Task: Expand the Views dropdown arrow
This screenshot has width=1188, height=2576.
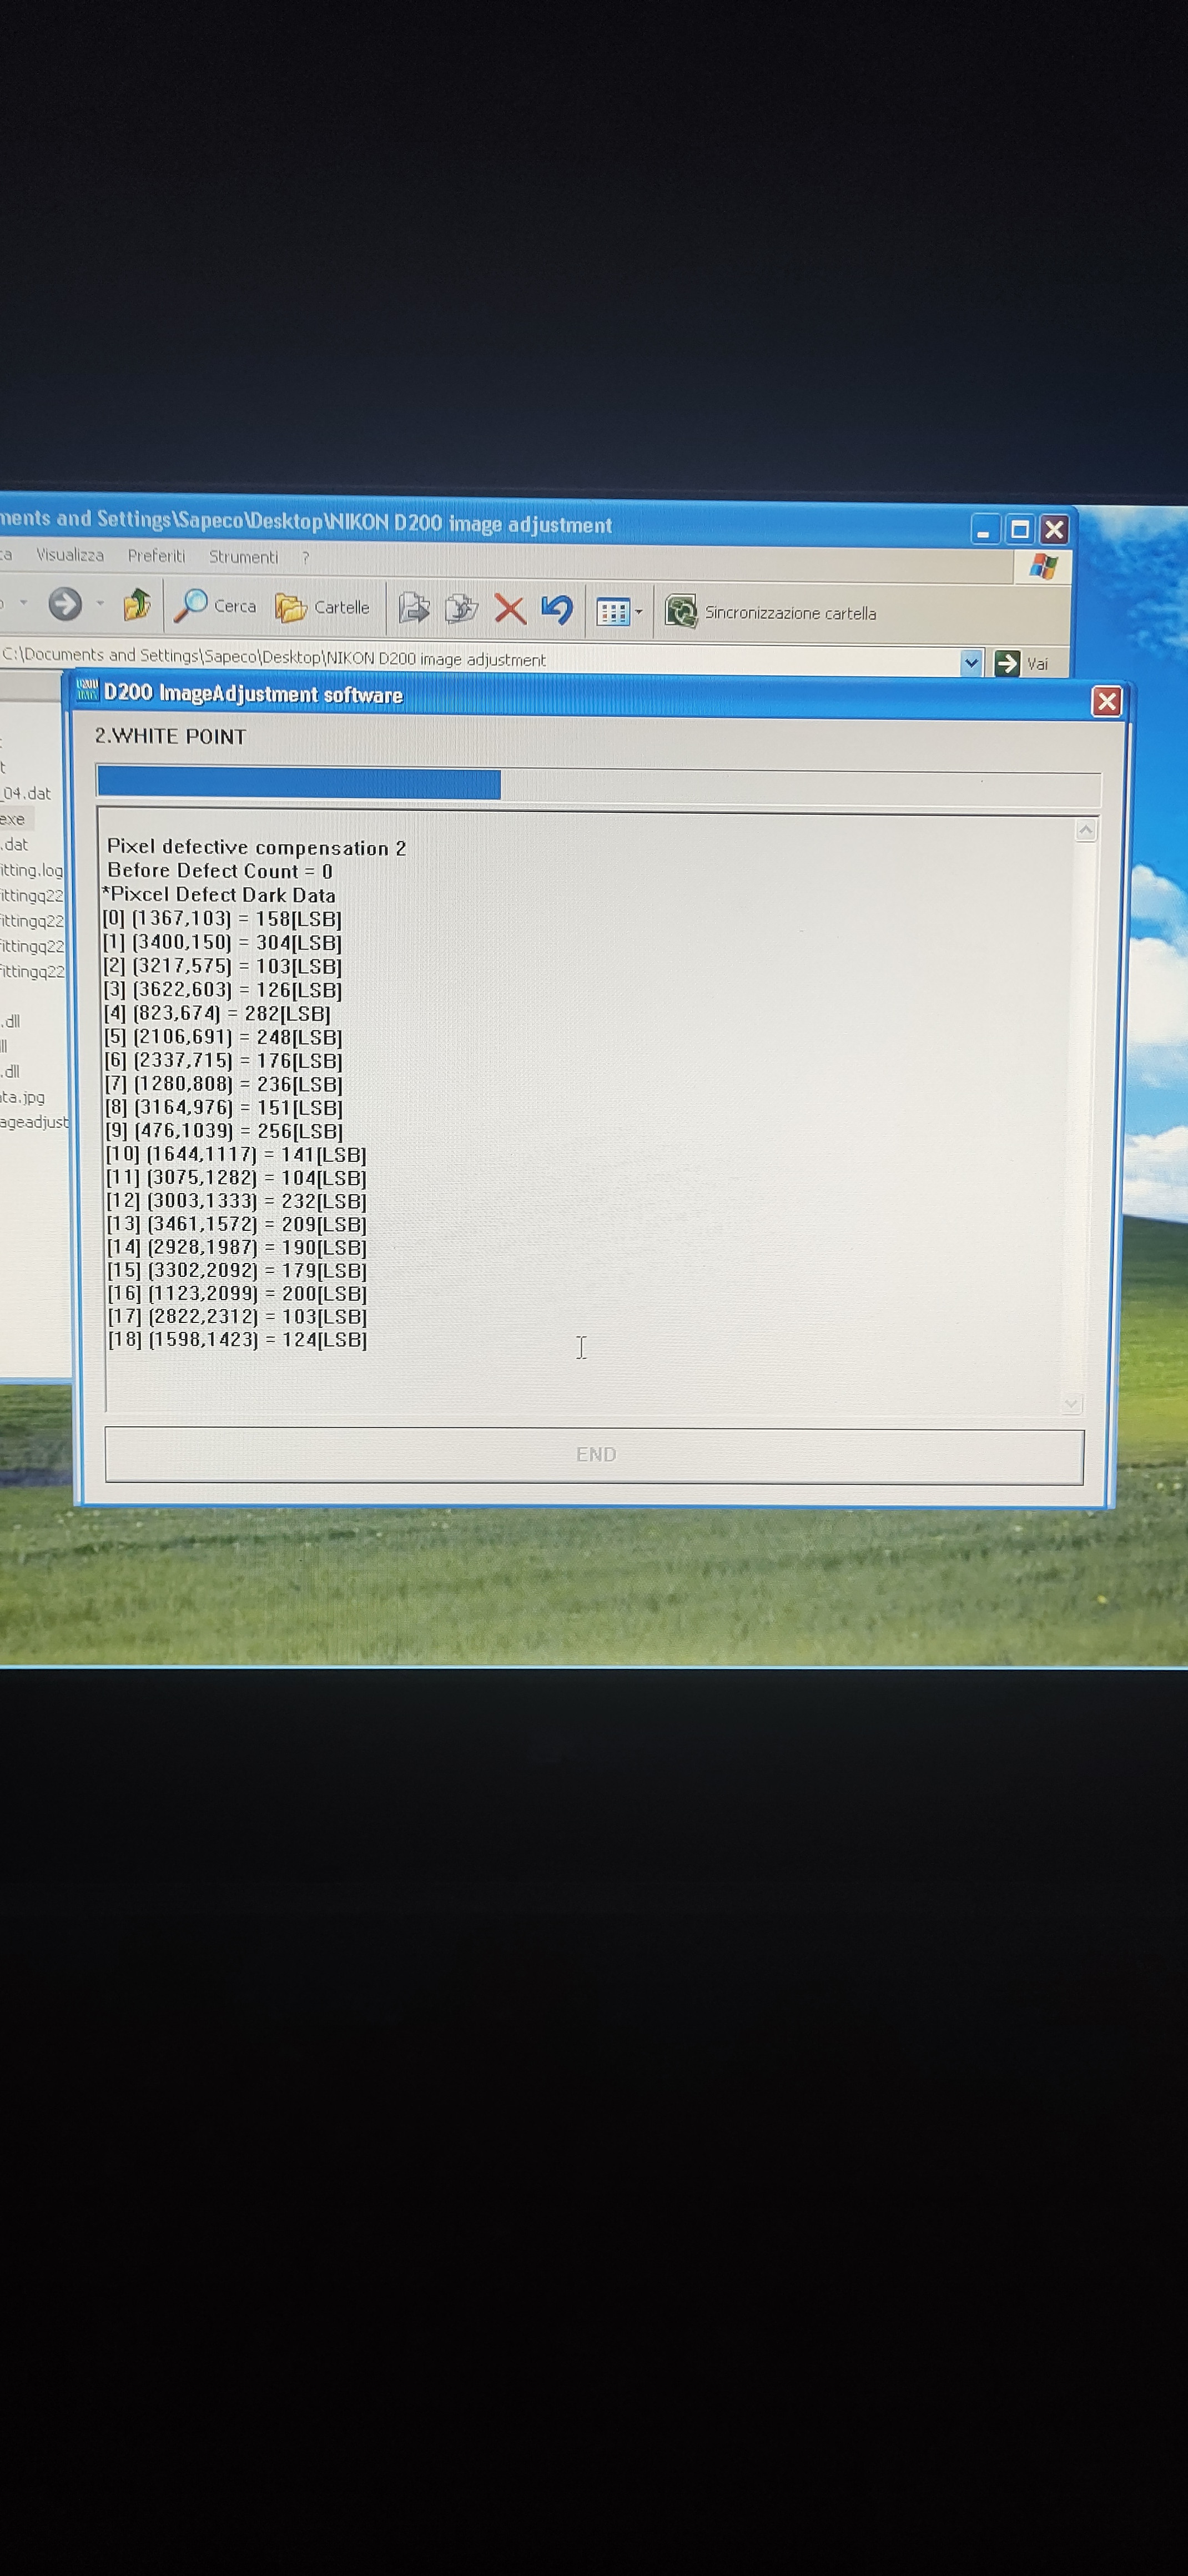Action: pyautogui.click(x=639, y=612)
